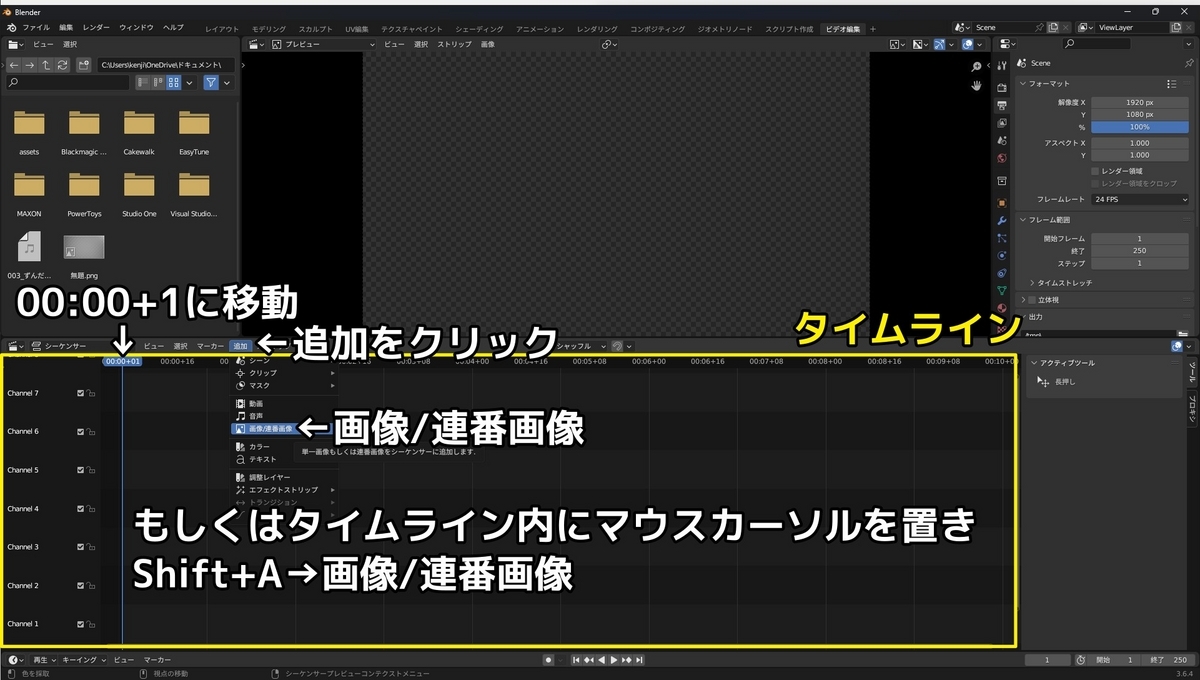Switch file browser to vertical list view
Viewport: 1200px width, 680px height.
(x=143, y=83)
